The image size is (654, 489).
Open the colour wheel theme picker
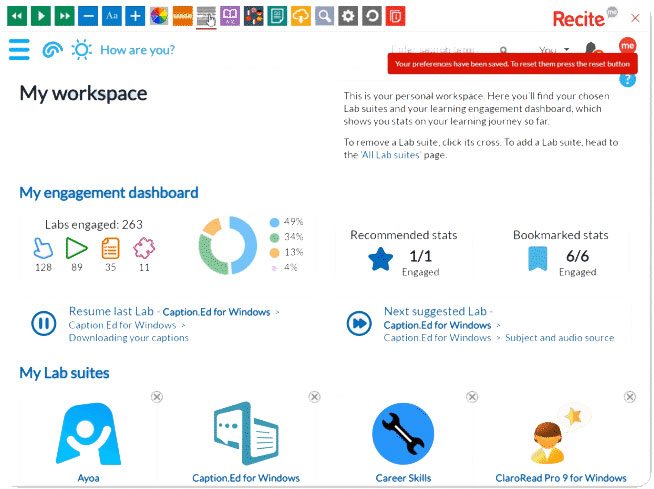[159, 16]
